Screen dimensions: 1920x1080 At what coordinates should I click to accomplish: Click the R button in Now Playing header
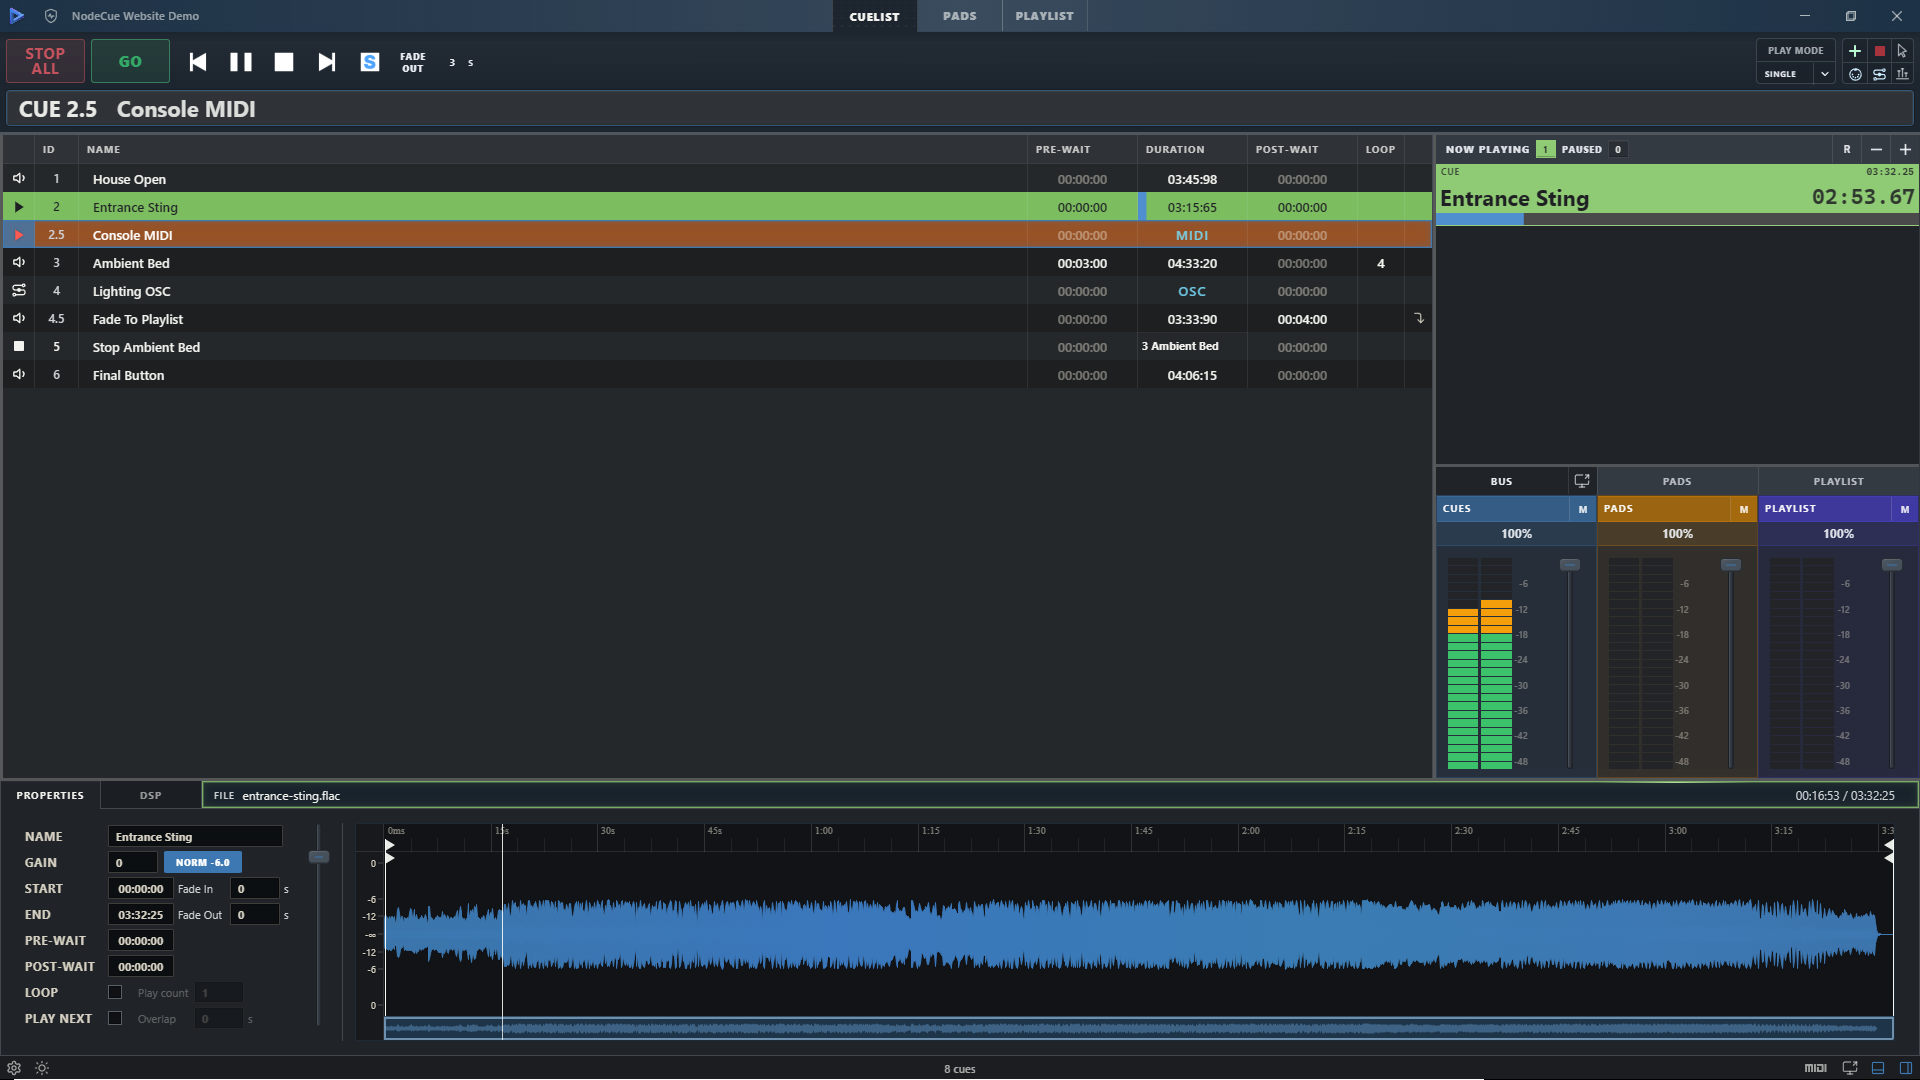pyautogui.click(x=1847, y=149)
